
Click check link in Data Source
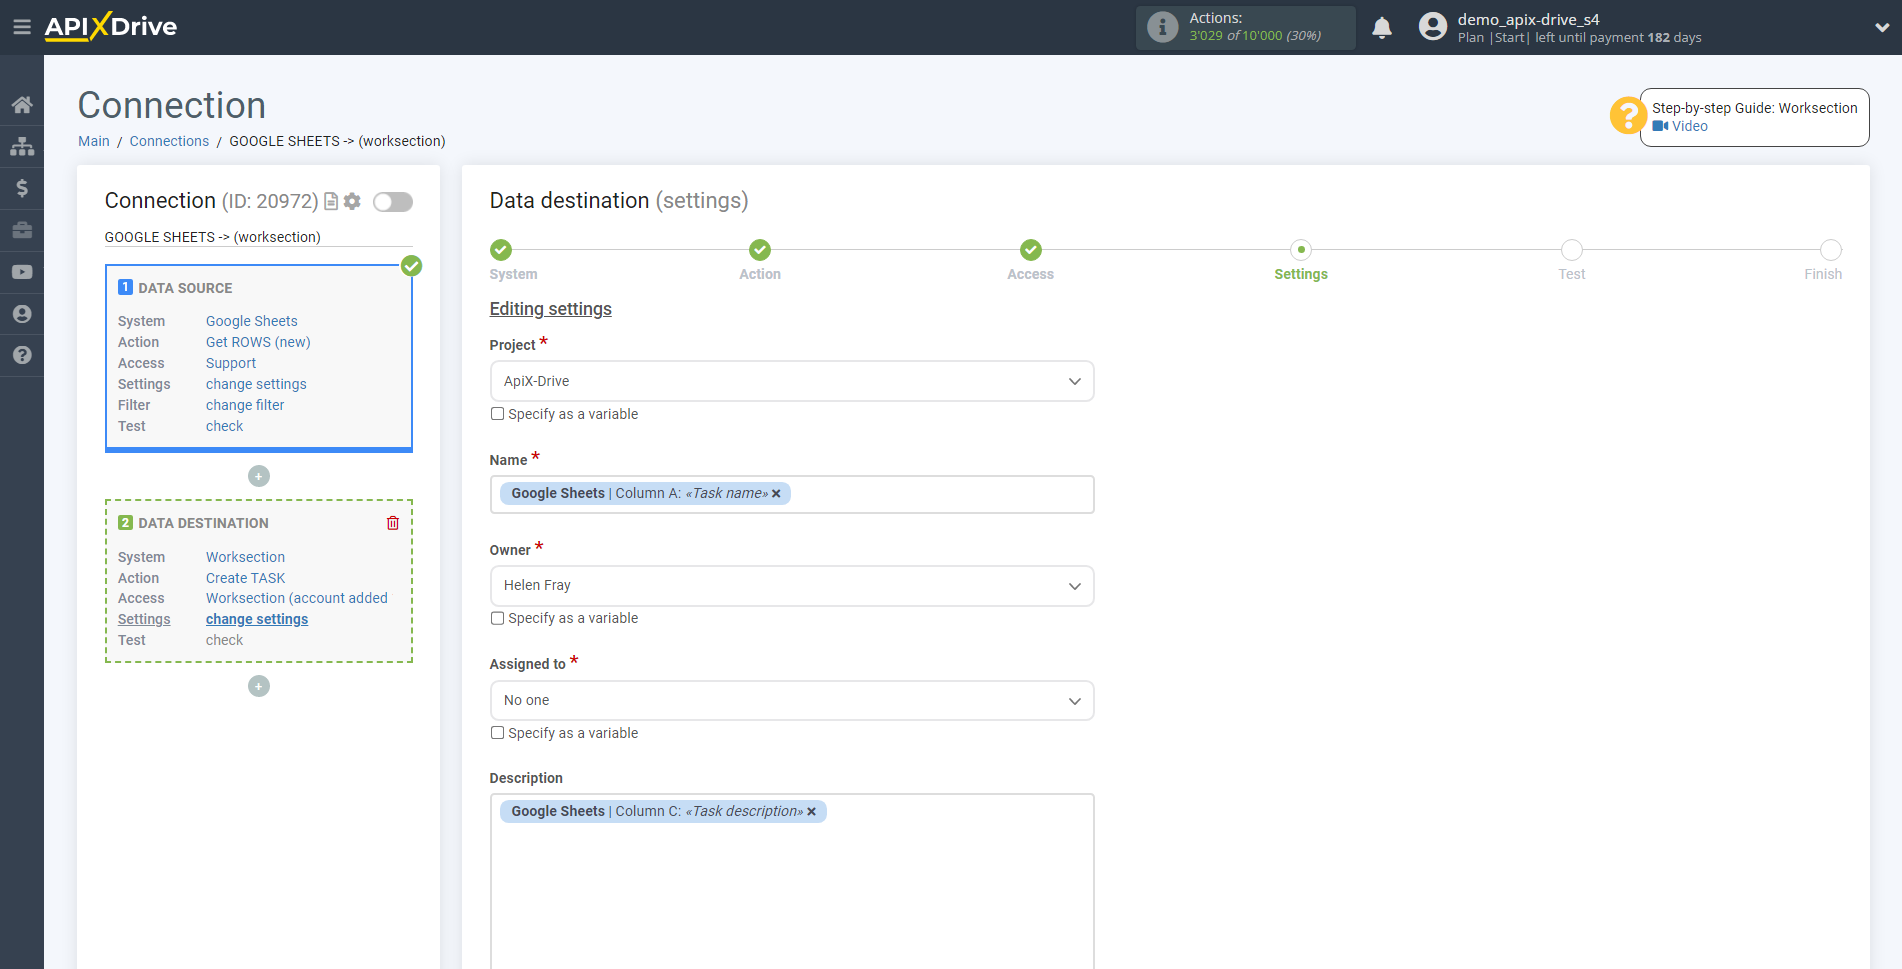pyautogui.click(x=224, y=426)
